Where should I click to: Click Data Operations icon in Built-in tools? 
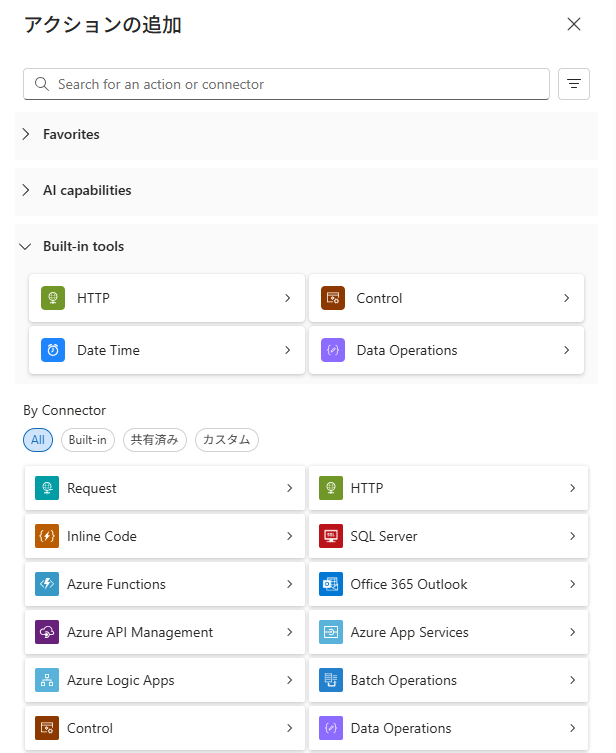point(333,350)
